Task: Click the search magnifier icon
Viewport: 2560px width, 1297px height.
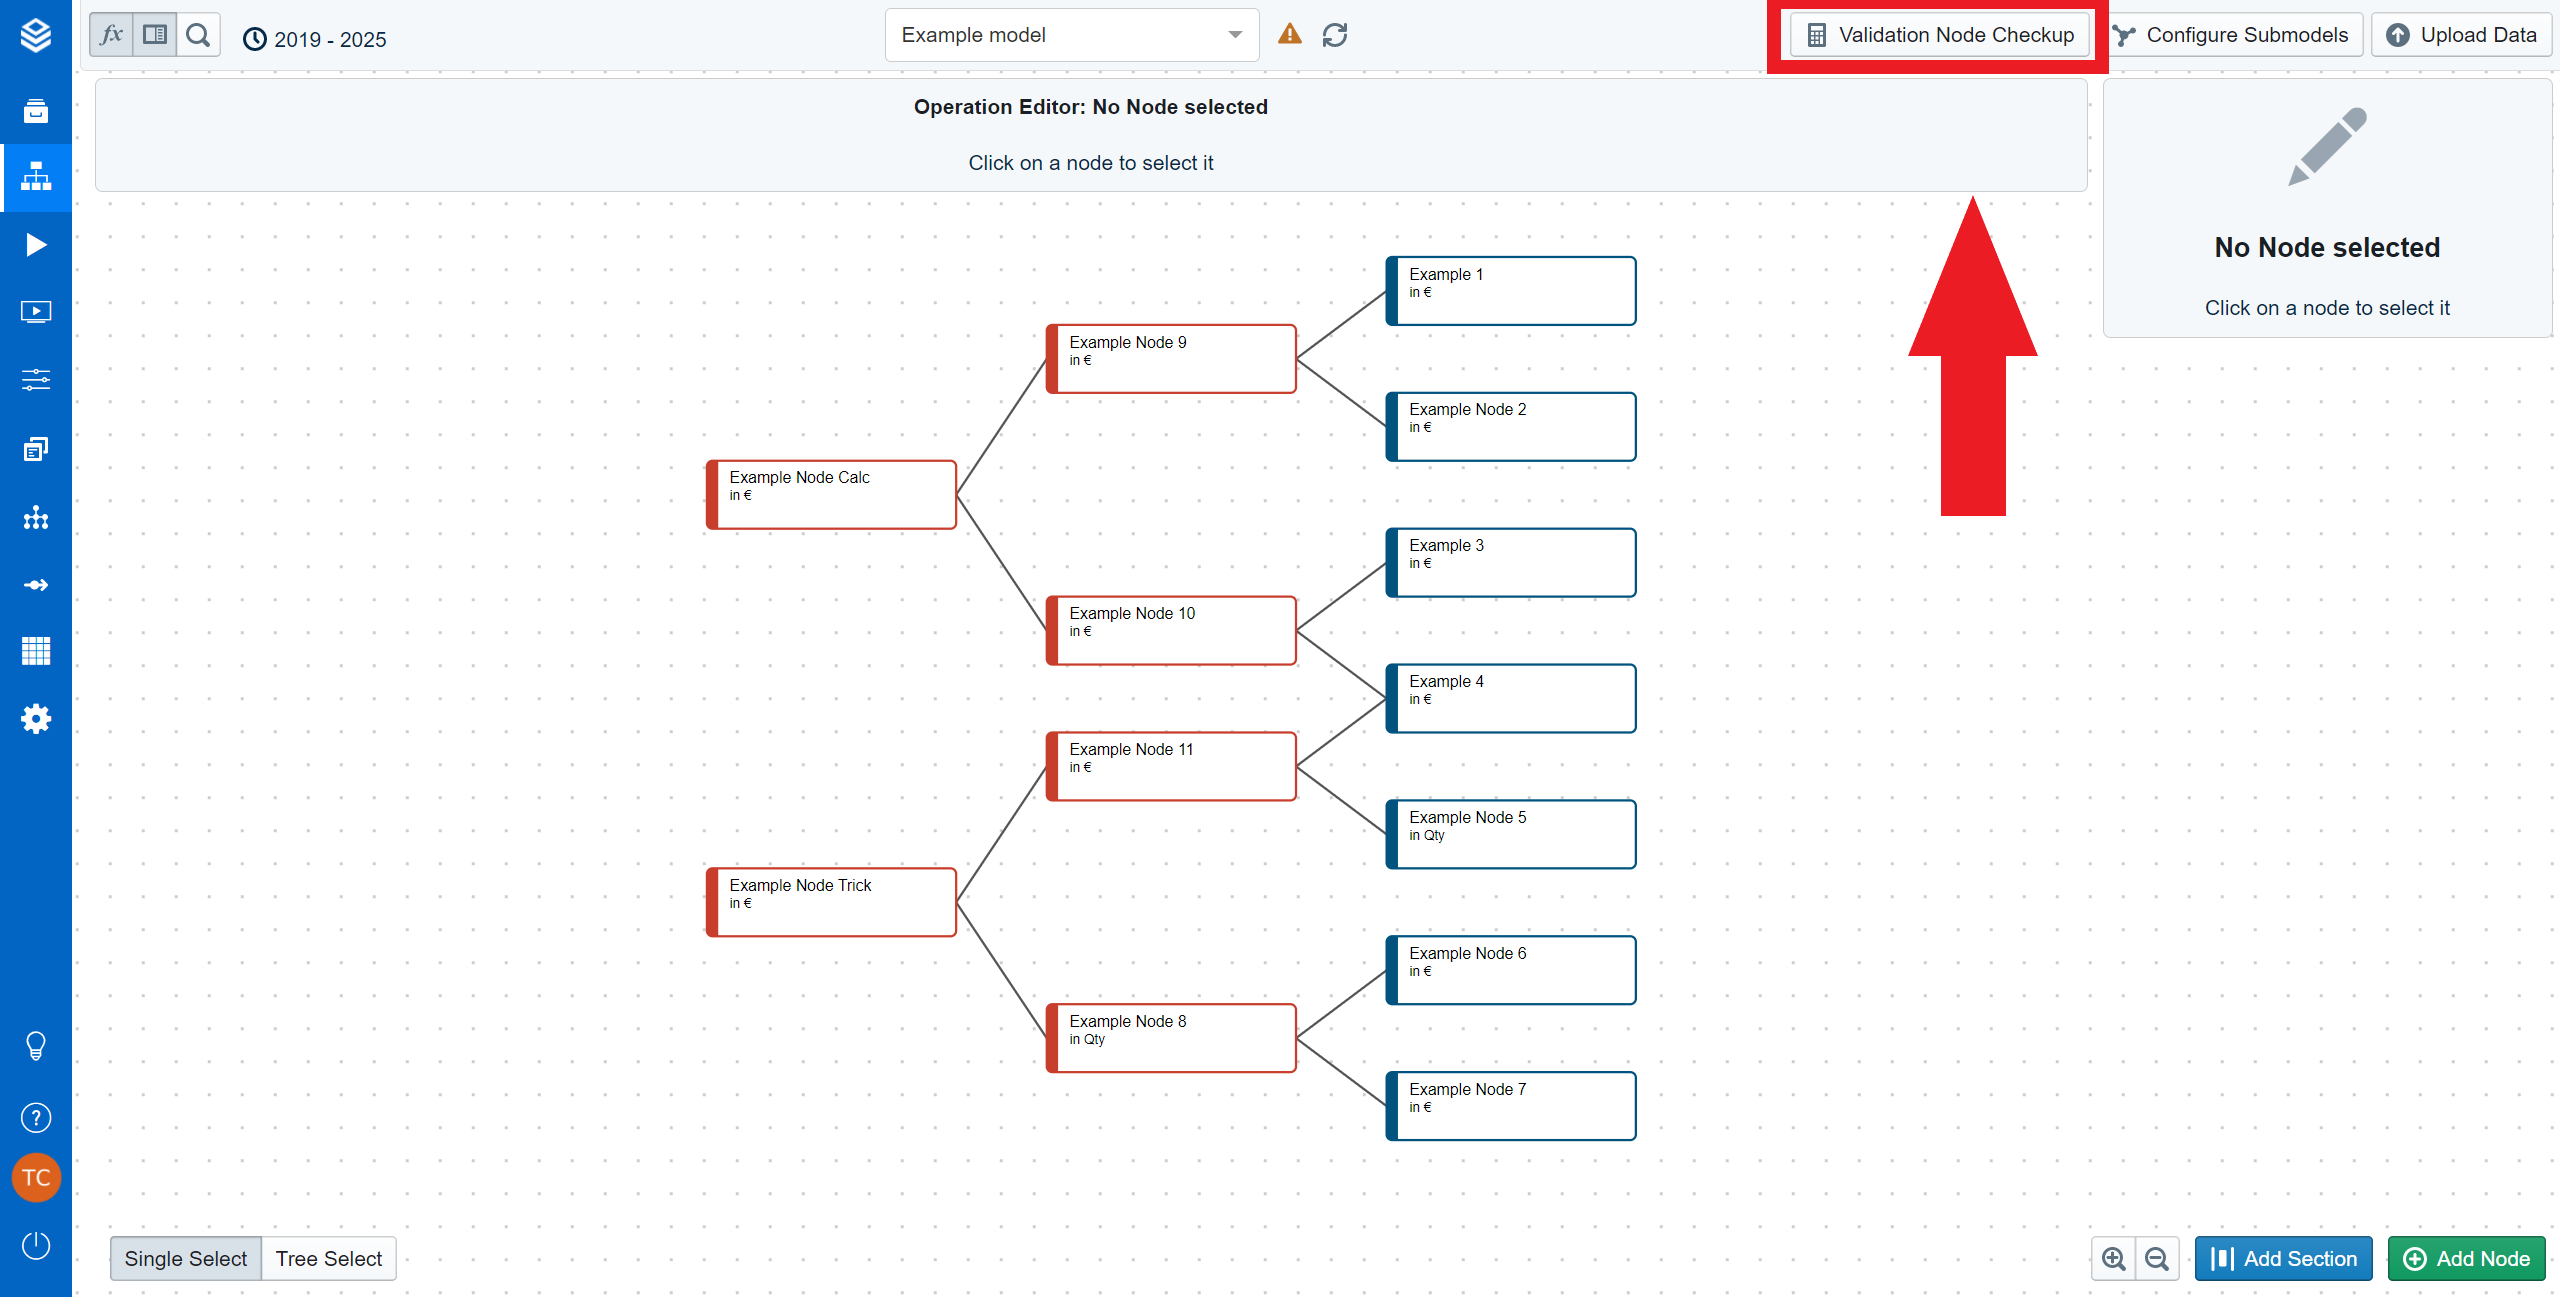Action: tap(198, 35)
